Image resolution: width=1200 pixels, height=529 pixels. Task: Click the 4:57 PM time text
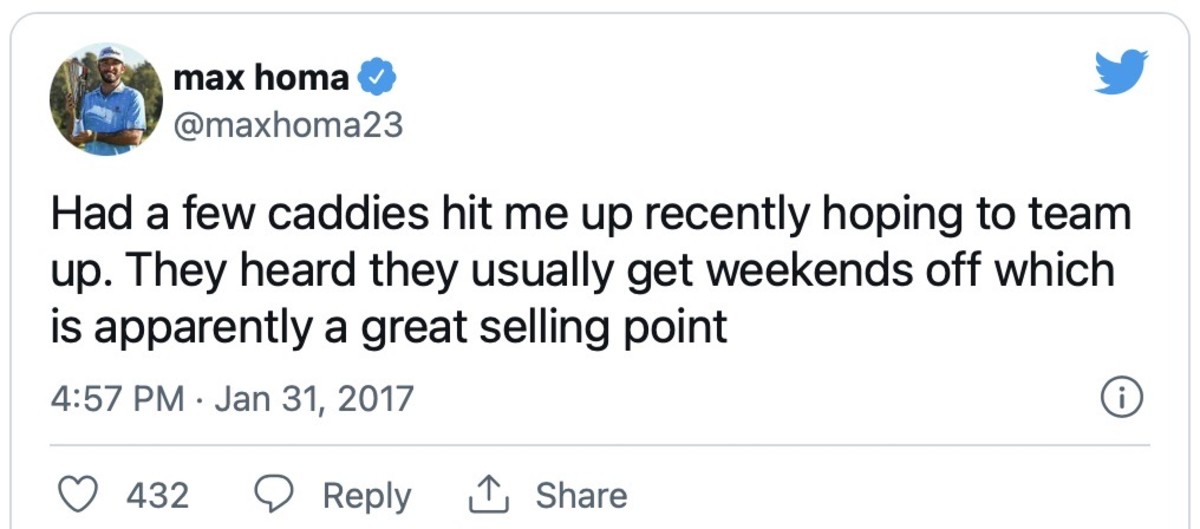[x=117, y=399]
